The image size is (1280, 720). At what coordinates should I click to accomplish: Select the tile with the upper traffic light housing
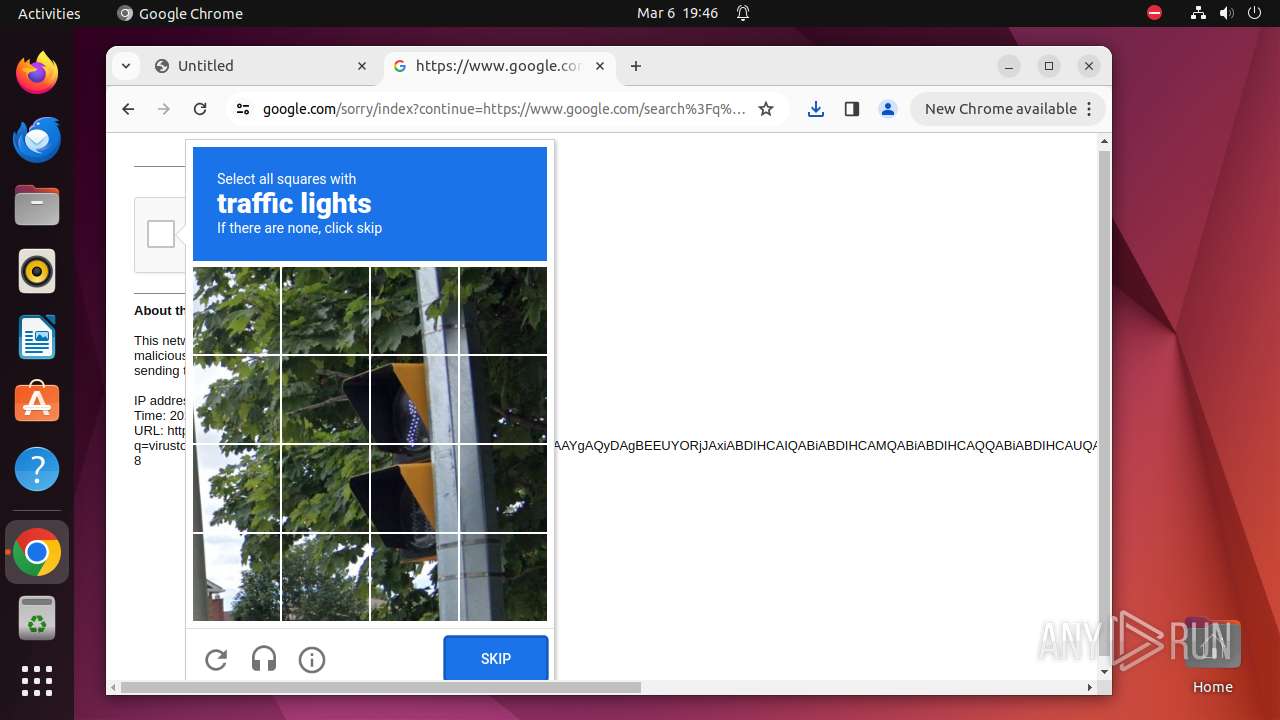coord(414,400)
